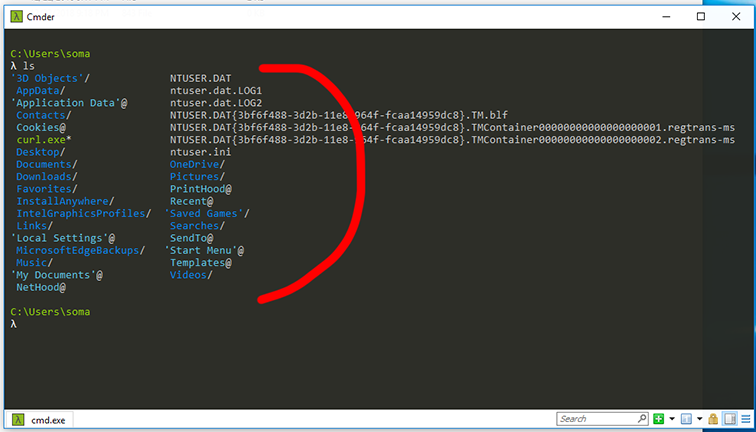Click the Links folder entry
The height and width of the screenshot is (432, 756).
(35, 226)
